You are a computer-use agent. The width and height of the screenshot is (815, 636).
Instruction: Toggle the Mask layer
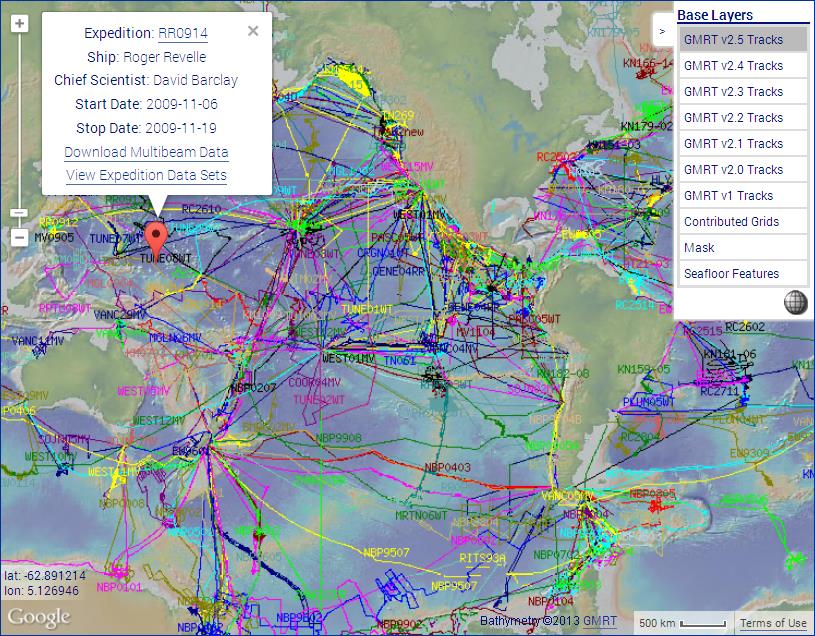(x=743, y=248)
